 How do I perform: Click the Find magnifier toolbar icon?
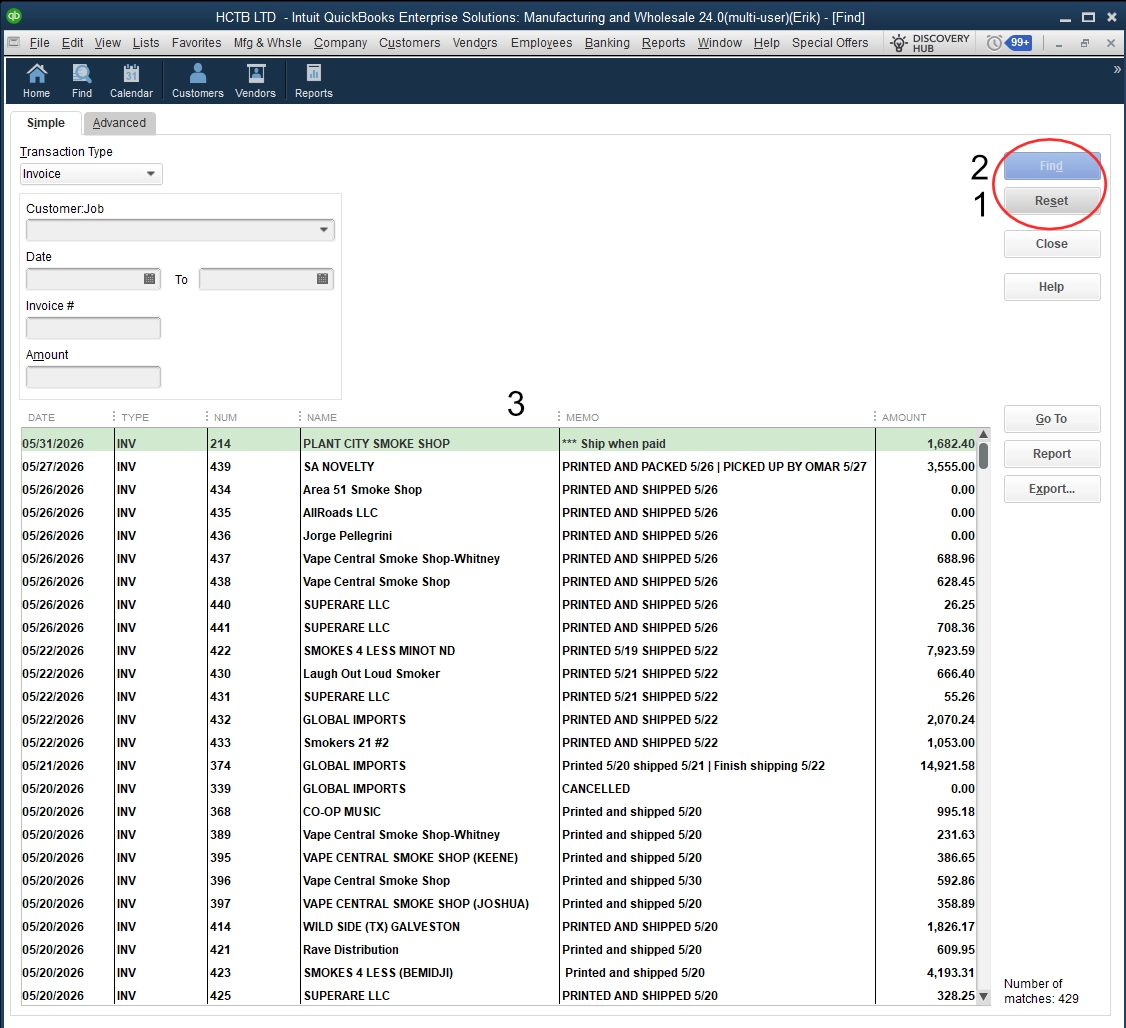82,80
